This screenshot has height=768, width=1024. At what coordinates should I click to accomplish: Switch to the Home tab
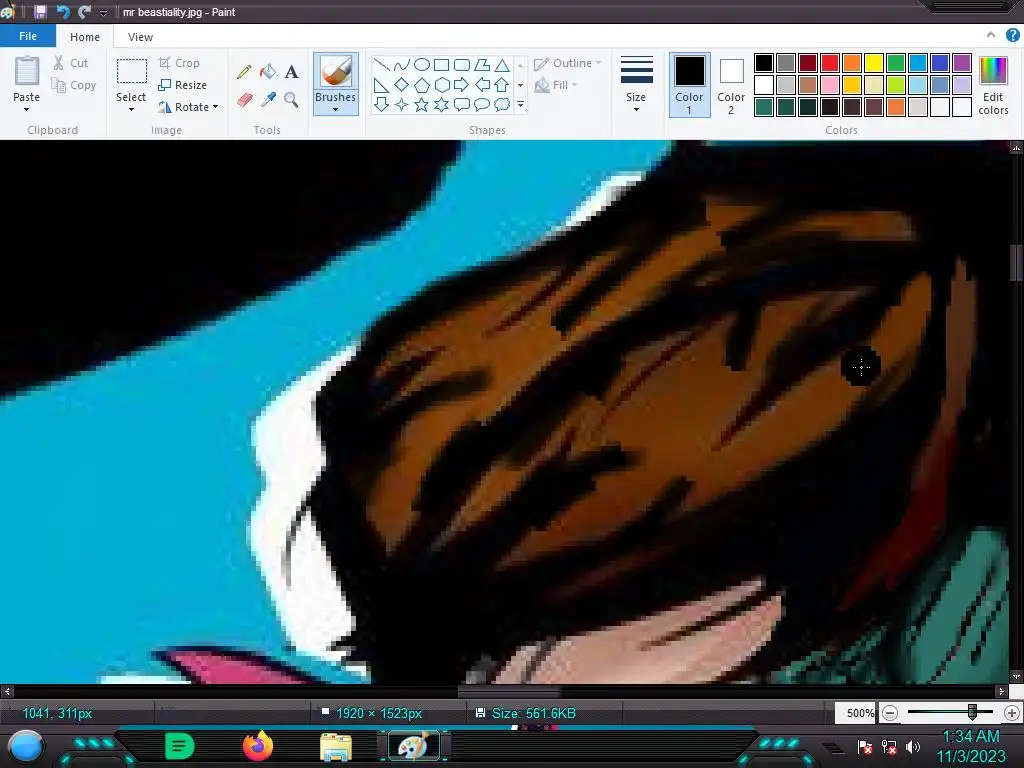85,37
